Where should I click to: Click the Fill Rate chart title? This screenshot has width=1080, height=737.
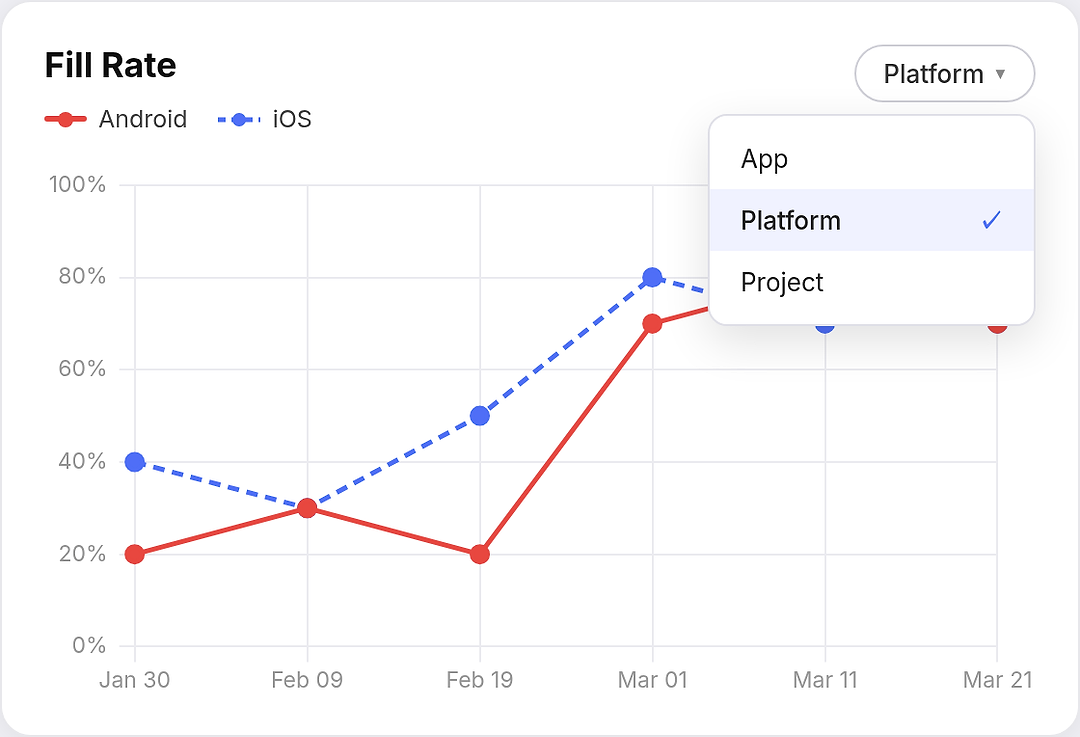pos(110,65)
